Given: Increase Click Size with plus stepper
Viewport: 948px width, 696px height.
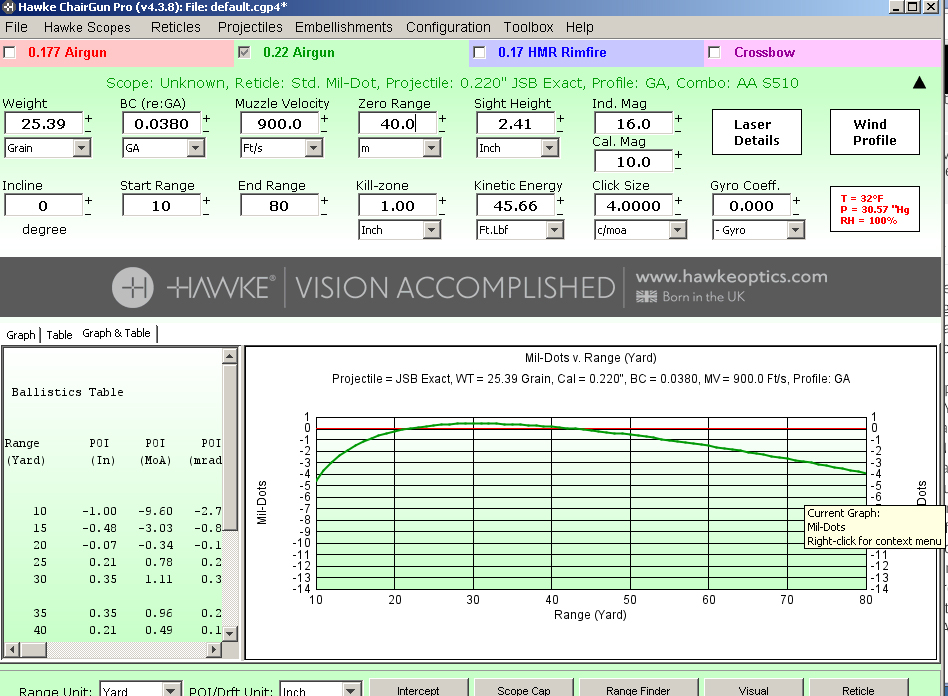Looking at the screenshot, I should (678, 200).
